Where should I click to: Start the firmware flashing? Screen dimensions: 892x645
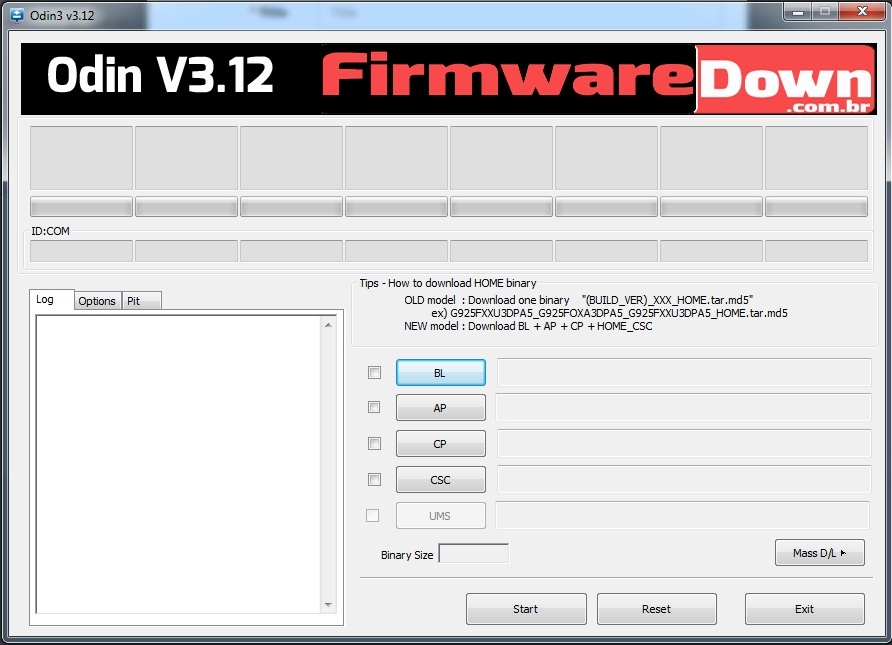tap(526, 609)
